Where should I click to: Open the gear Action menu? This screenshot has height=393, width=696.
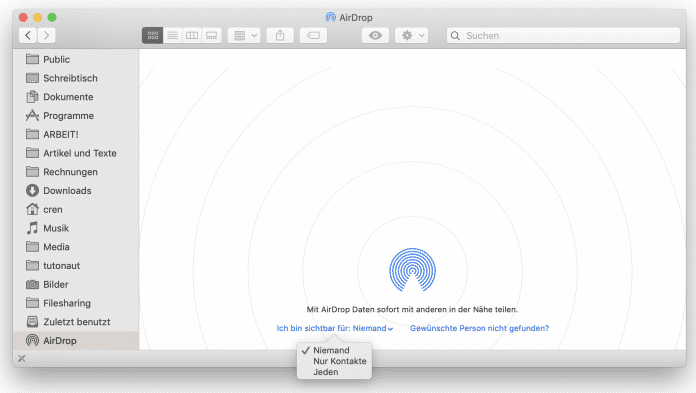pos(411,36)
